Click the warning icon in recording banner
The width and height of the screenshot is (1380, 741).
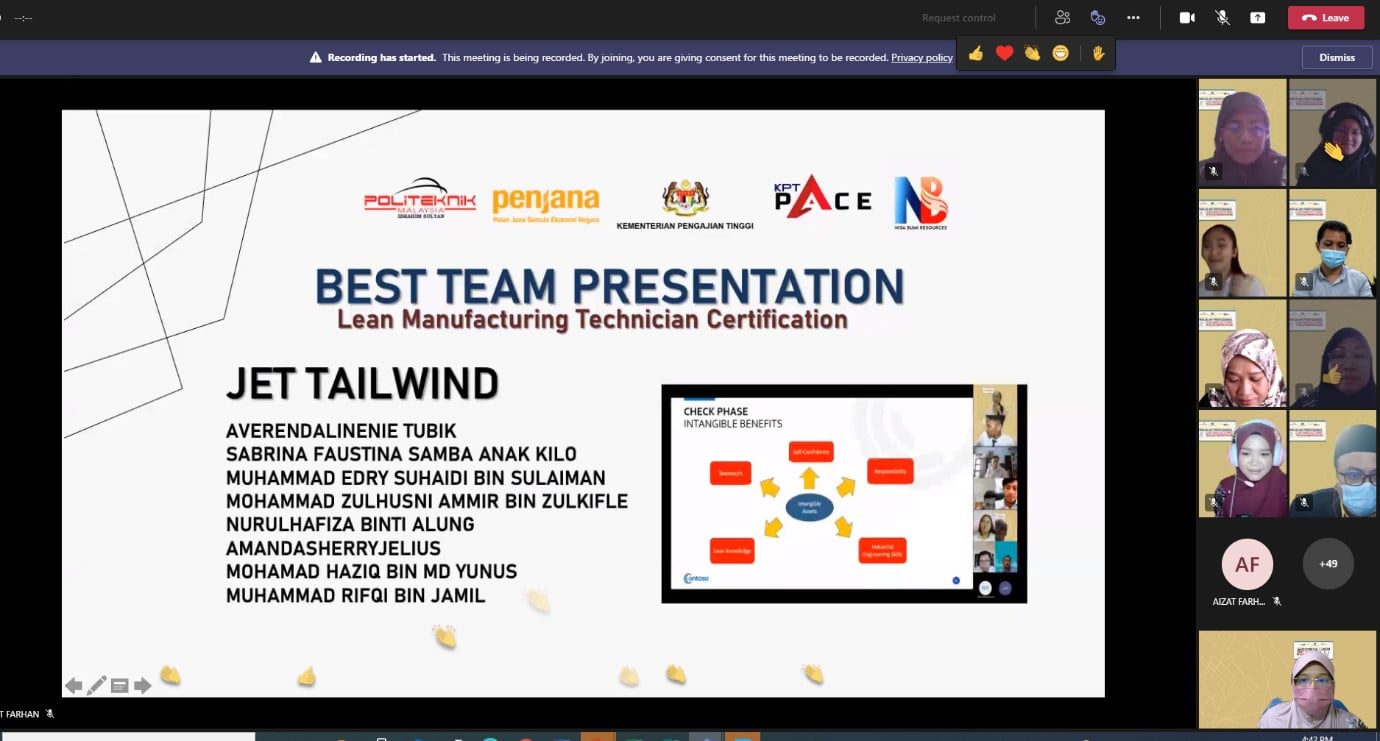[x=316, y=57]
